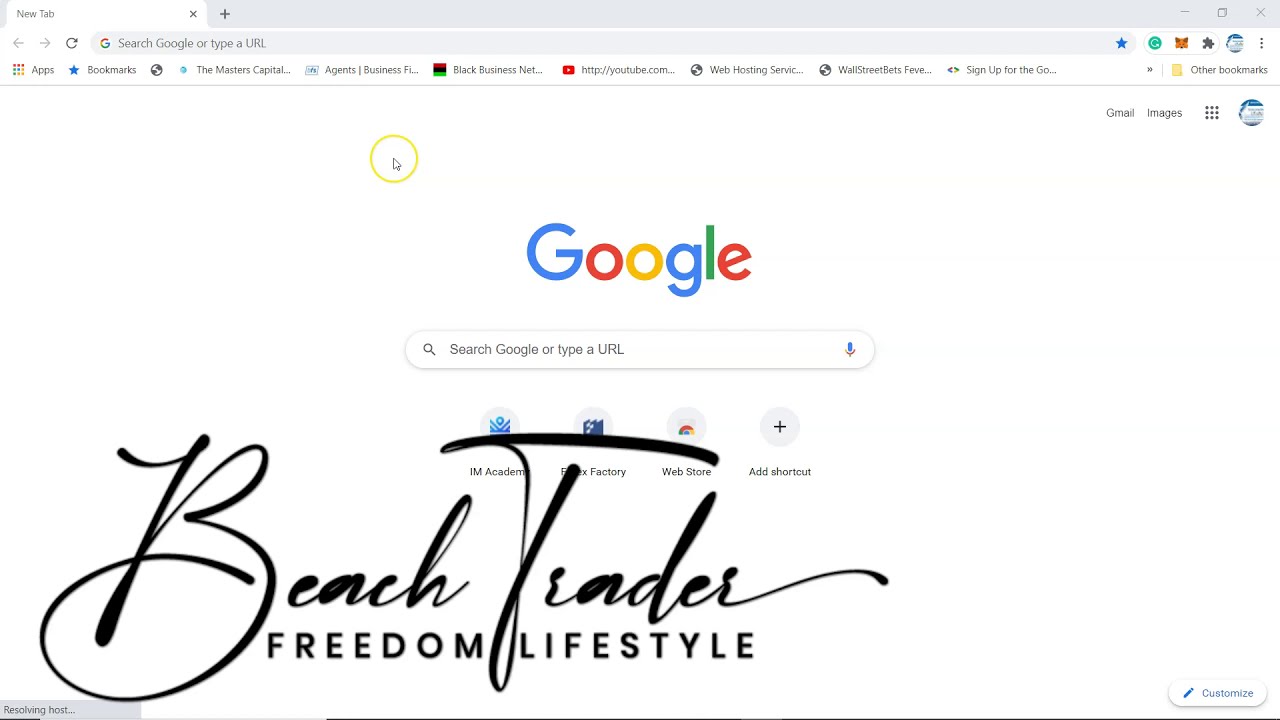Open a new tab with the plus button
This screenshot has height=720, width=1280.
point(225,14)
